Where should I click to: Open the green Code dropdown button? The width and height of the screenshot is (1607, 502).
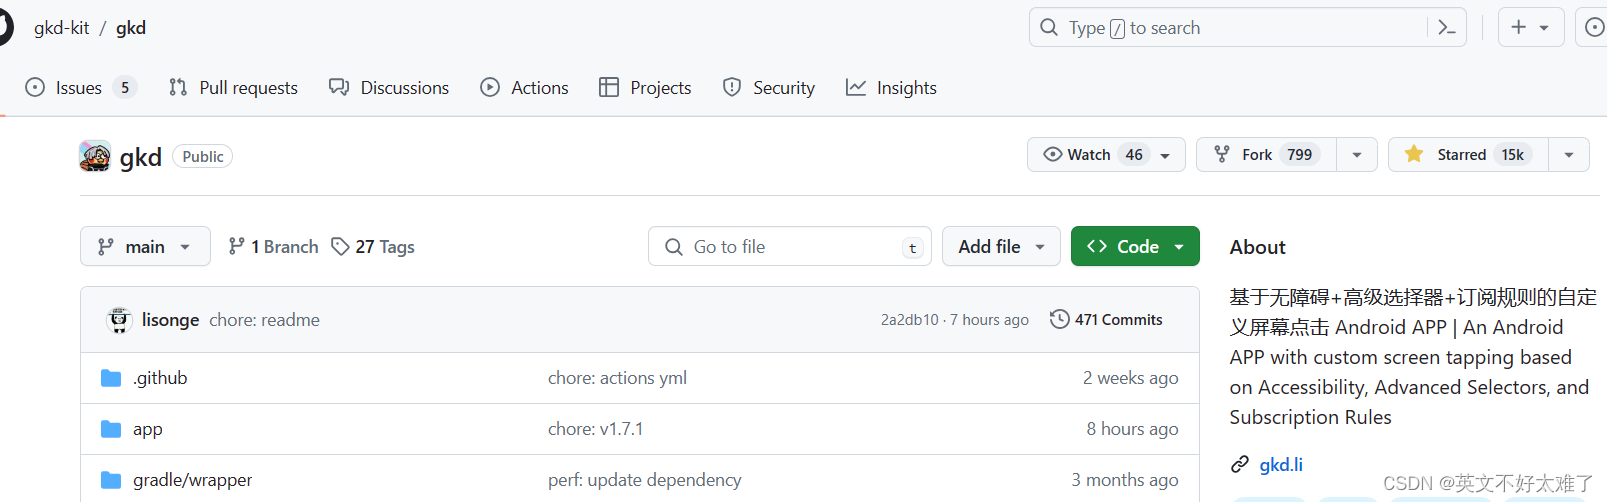tap(1135, 246)
